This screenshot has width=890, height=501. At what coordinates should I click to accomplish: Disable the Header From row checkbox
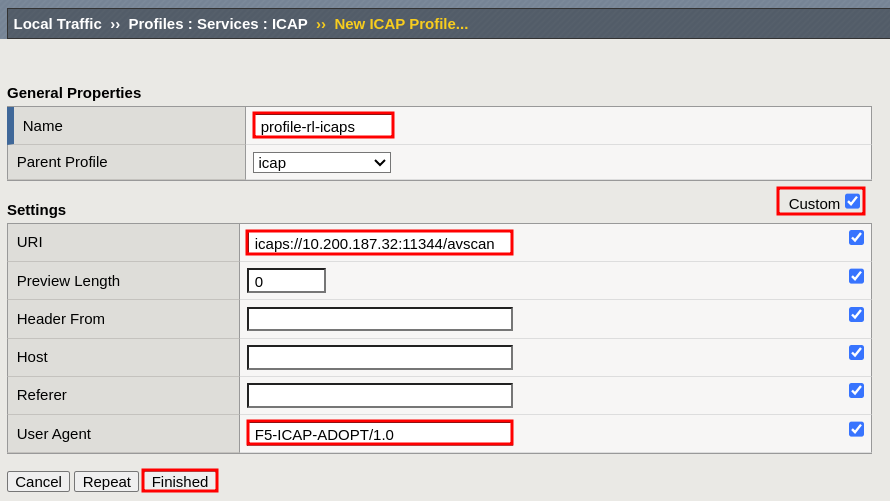point(856,314)
